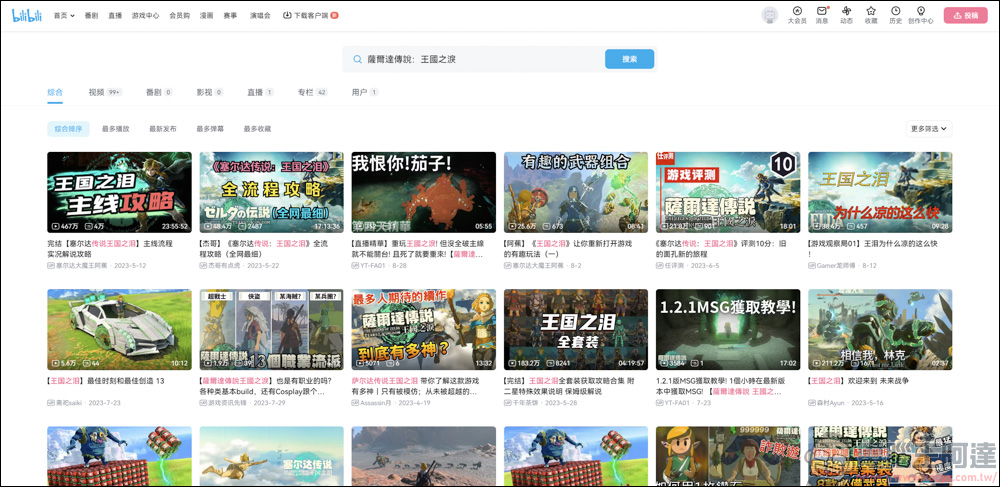Open uploader 离祀saiki profile
The image size is (1000, 487).
70,403
